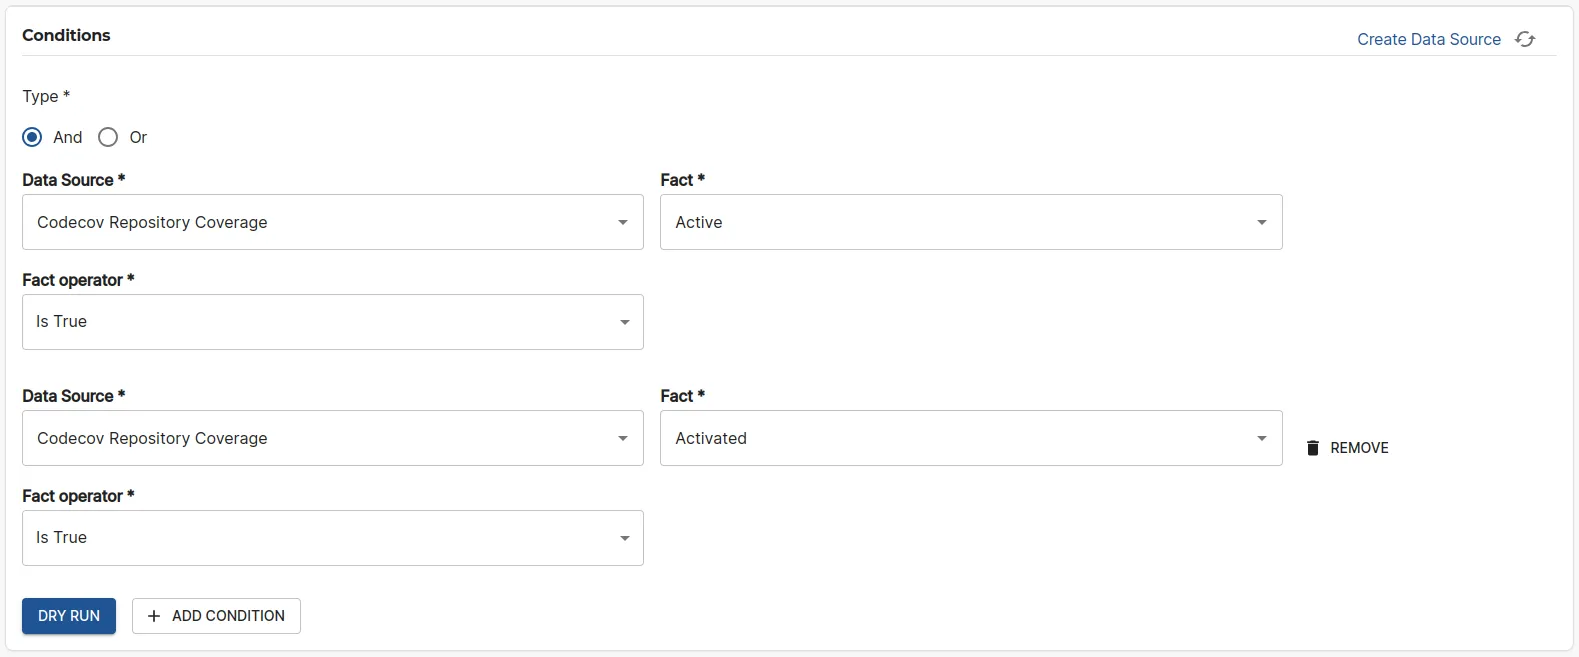Click the refresh data sources icon
Screen dimensions: 1579x657
coord(1525,39)
